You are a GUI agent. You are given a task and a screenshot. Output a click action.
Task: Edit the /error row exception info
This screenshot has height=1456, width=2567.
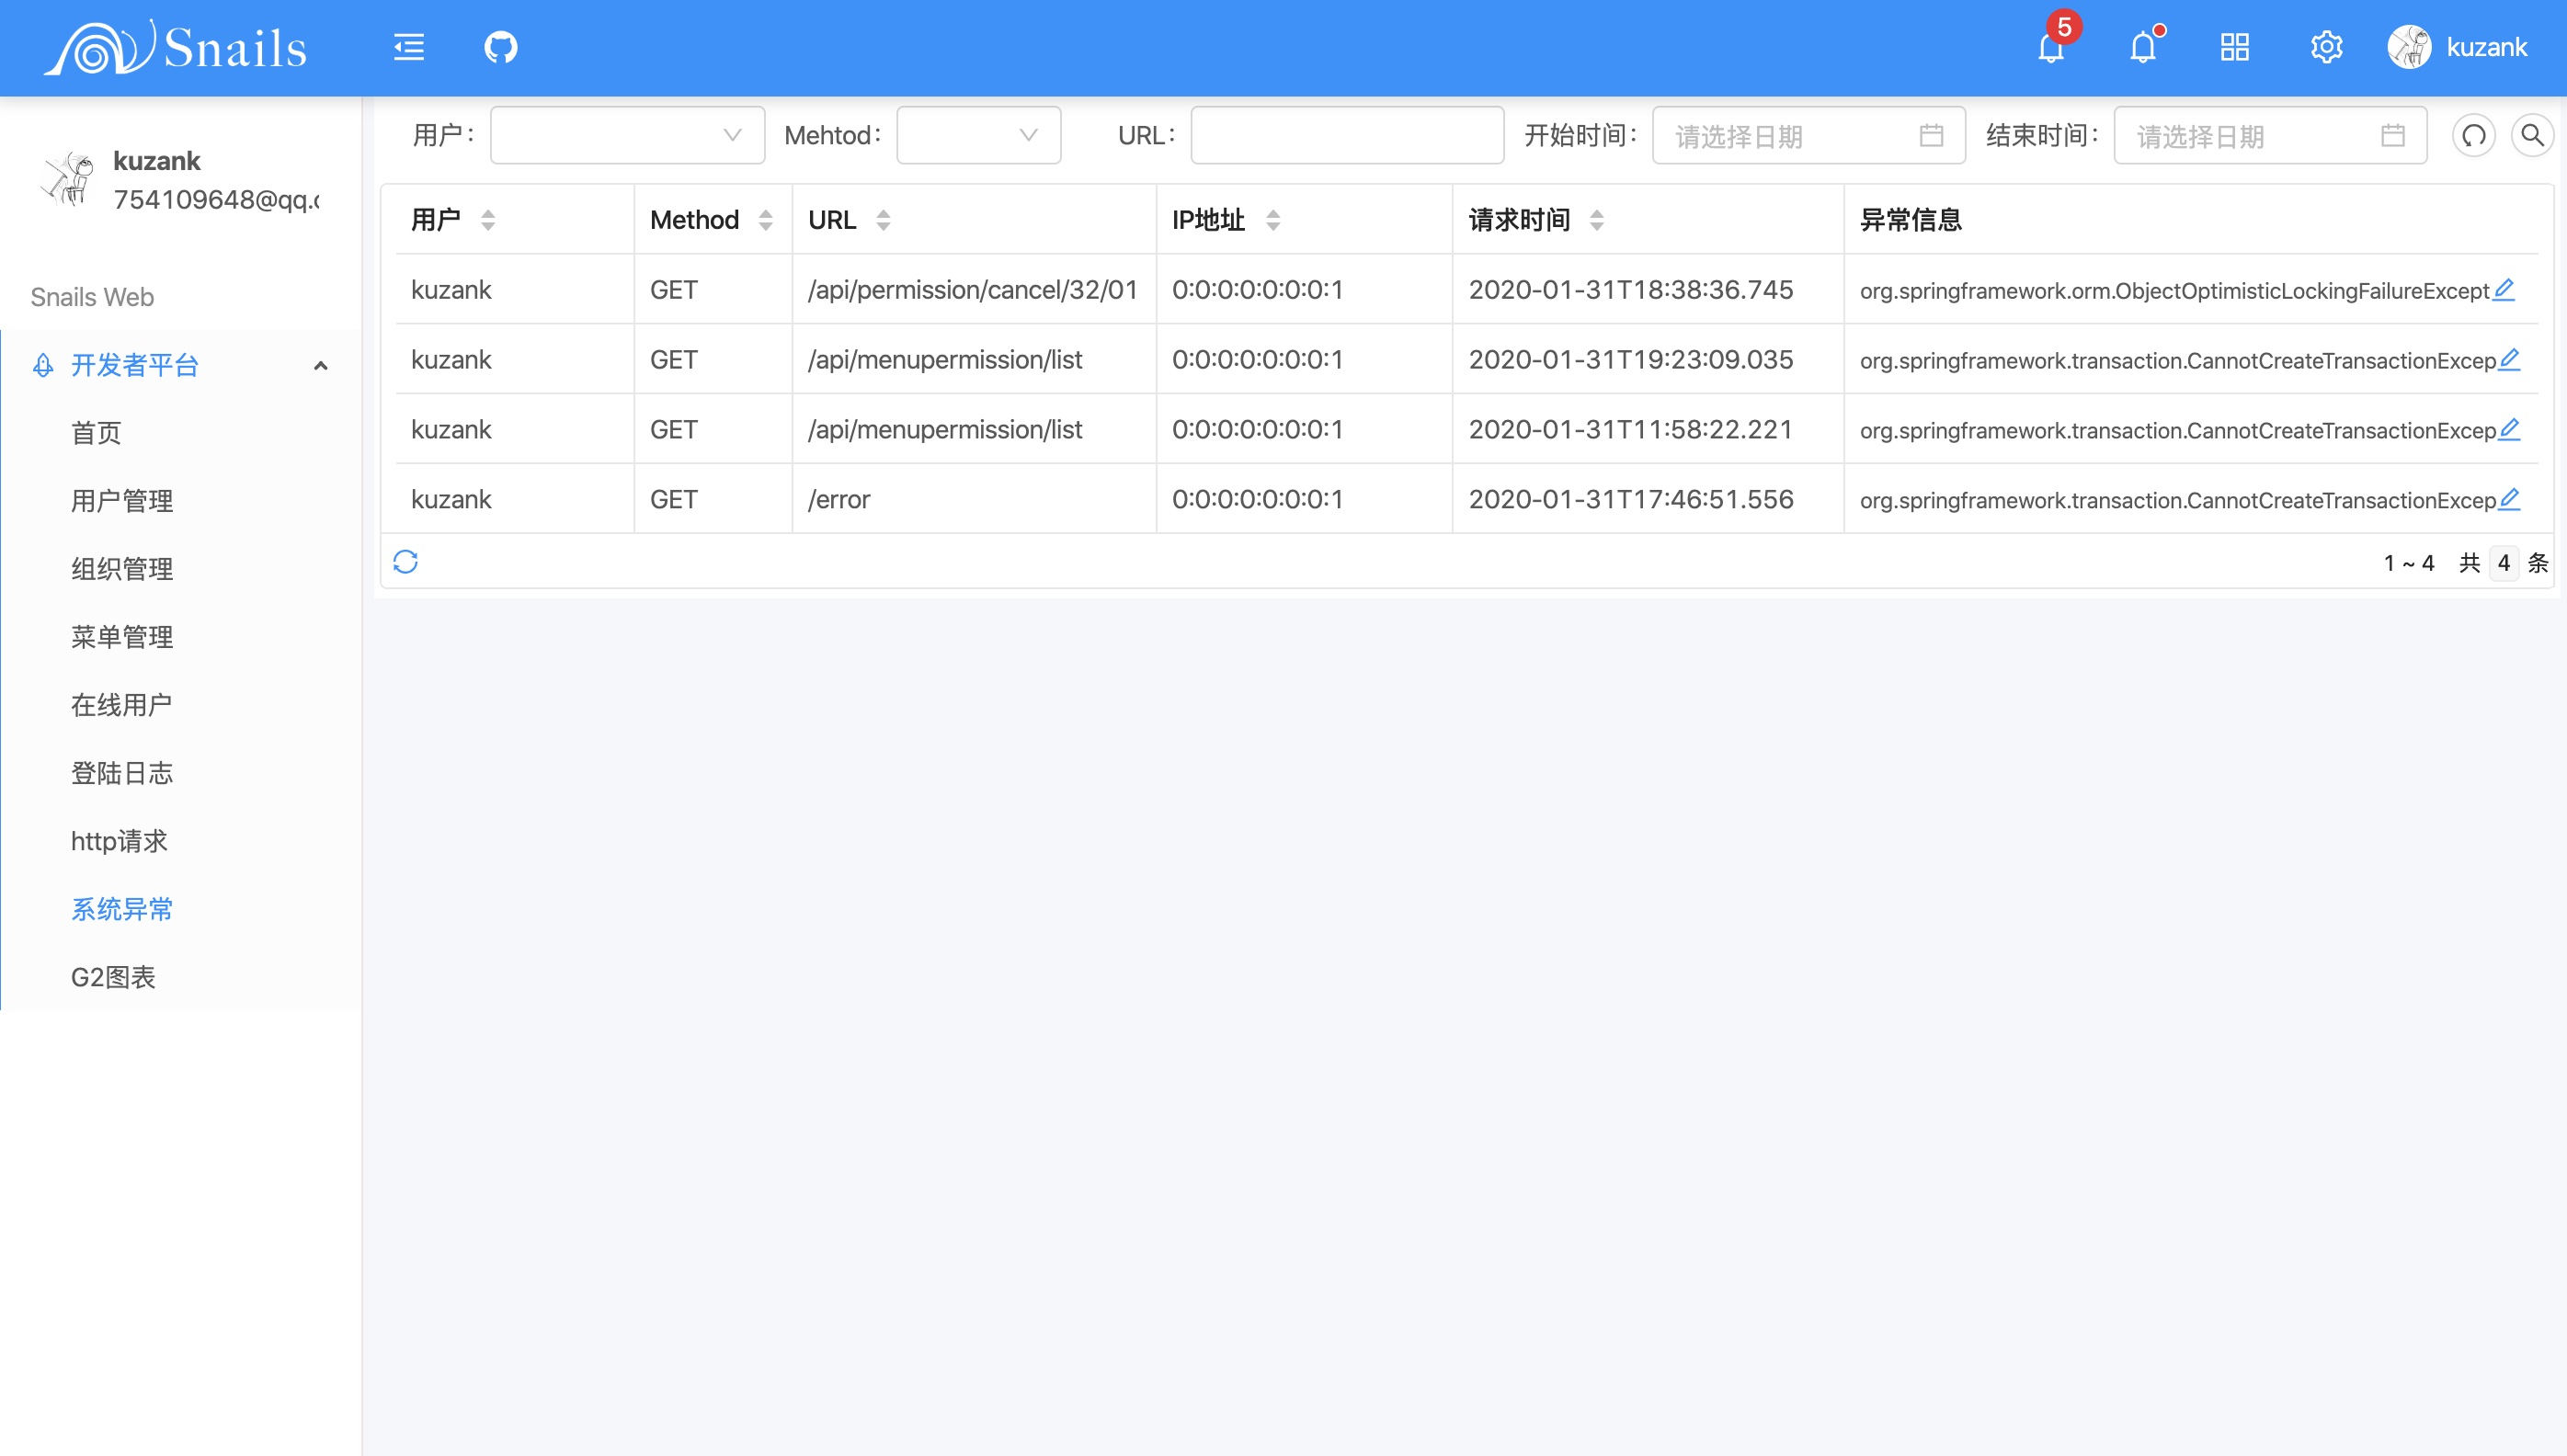click(2509, 498)
